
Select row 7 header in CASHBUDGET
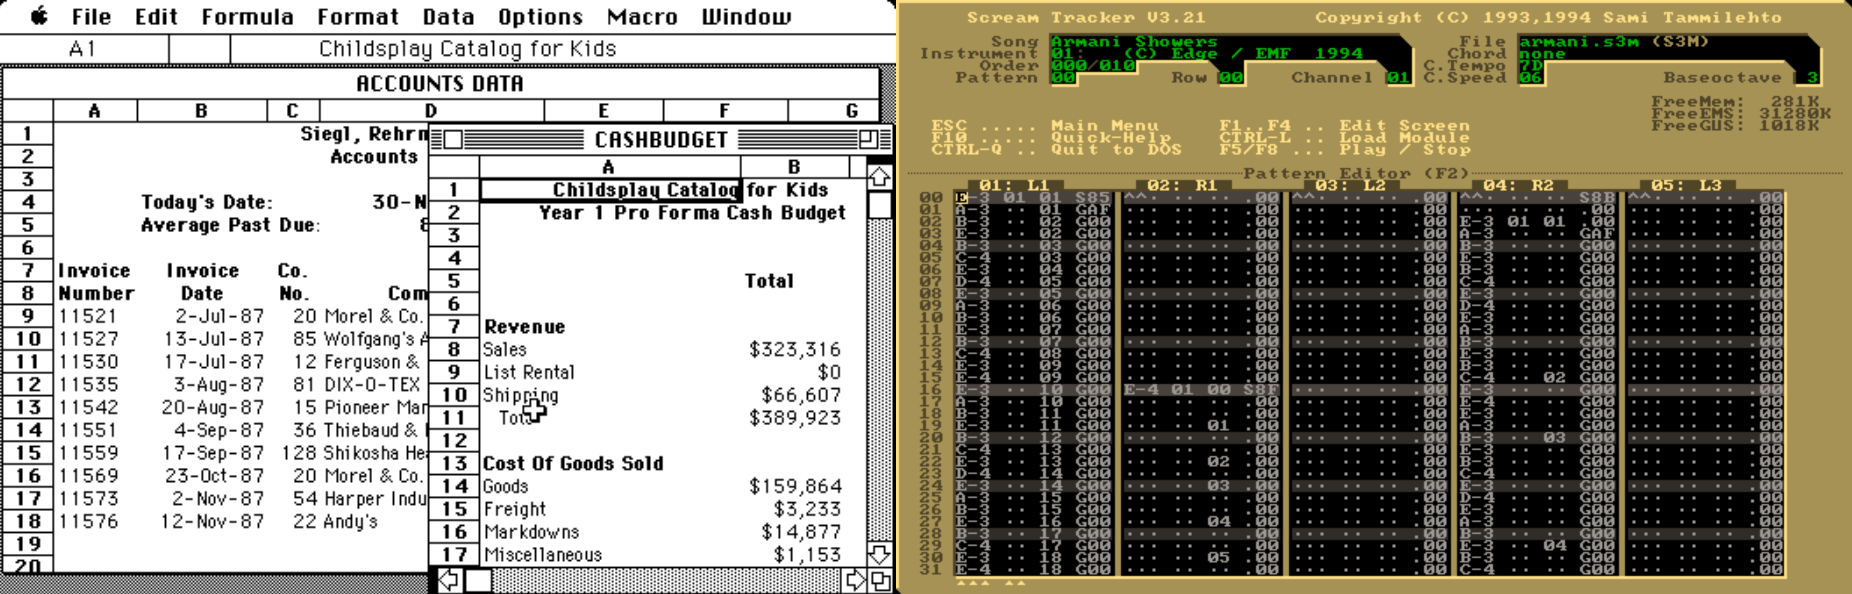click(454, 326)
